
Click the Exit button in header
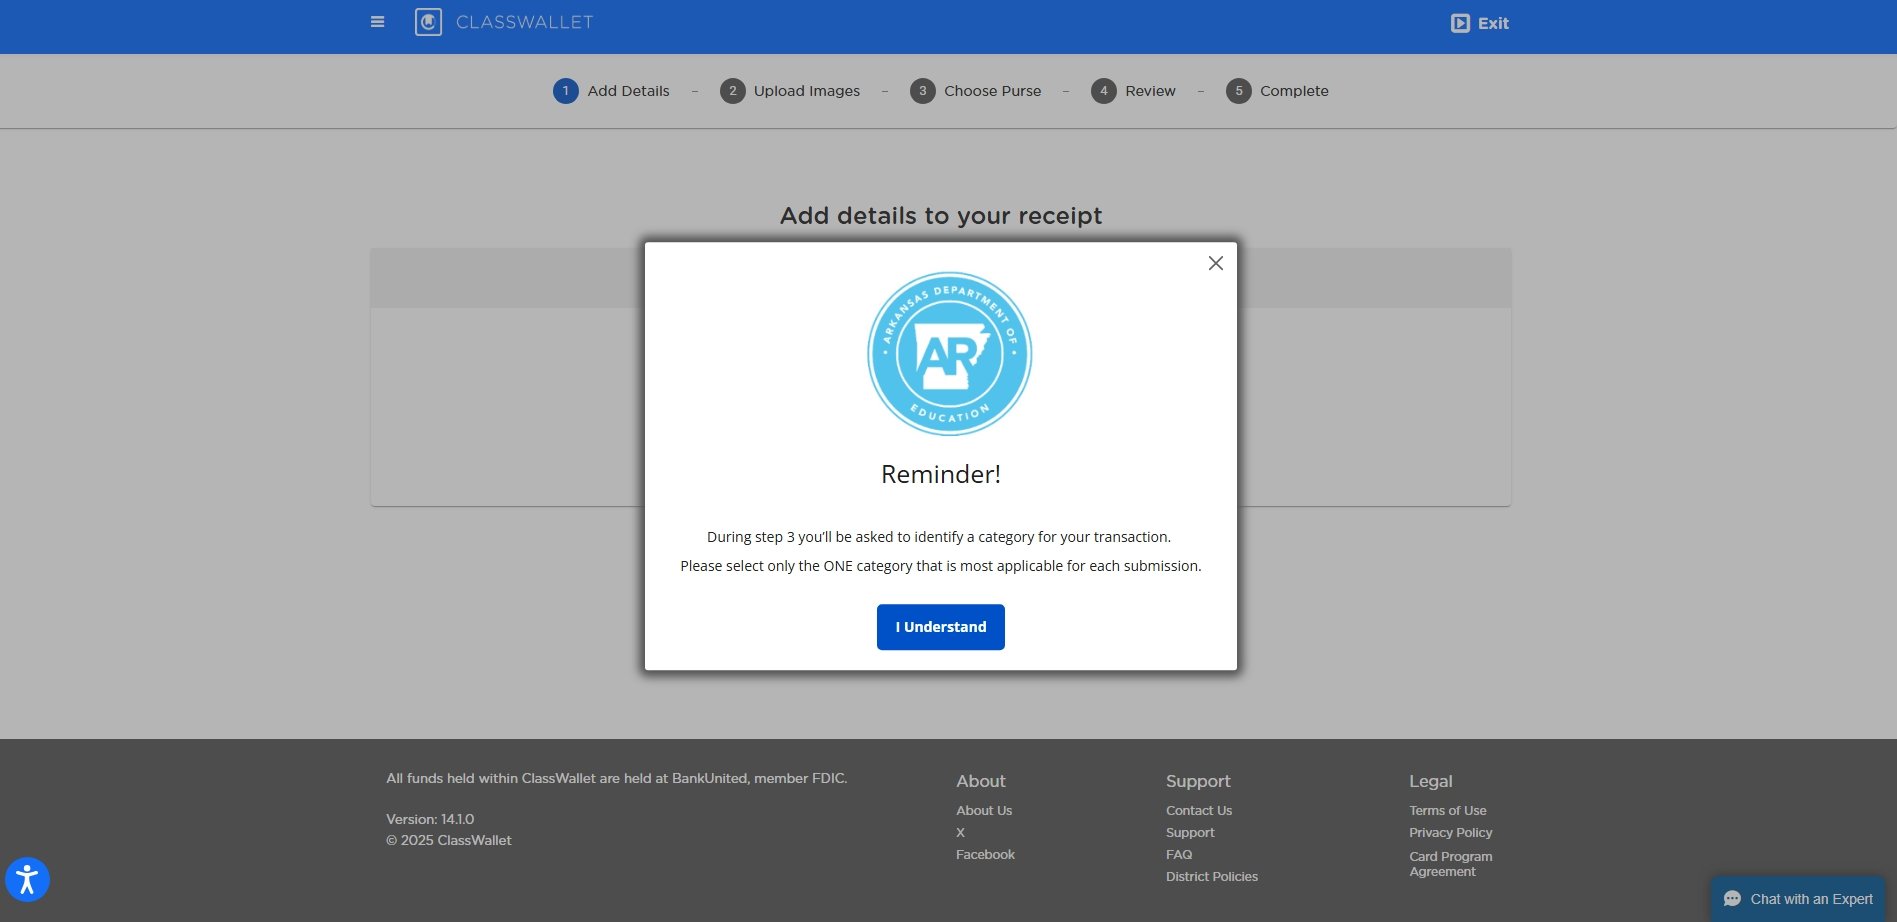coord(1480,23)
